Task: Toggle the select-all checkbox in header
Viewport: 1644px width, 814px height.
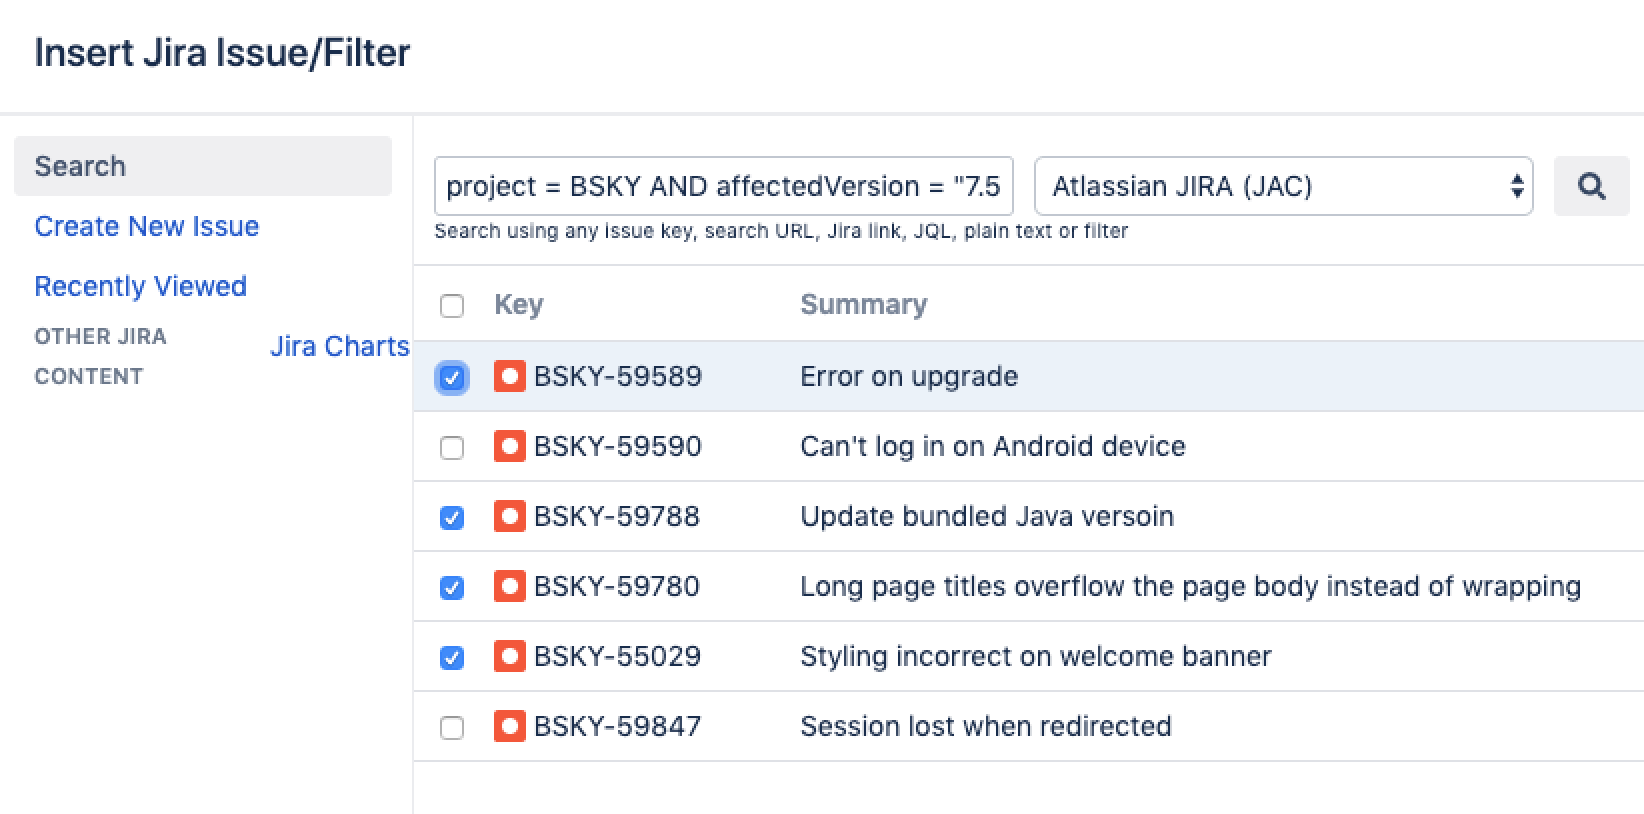Action: pos(452,306)
